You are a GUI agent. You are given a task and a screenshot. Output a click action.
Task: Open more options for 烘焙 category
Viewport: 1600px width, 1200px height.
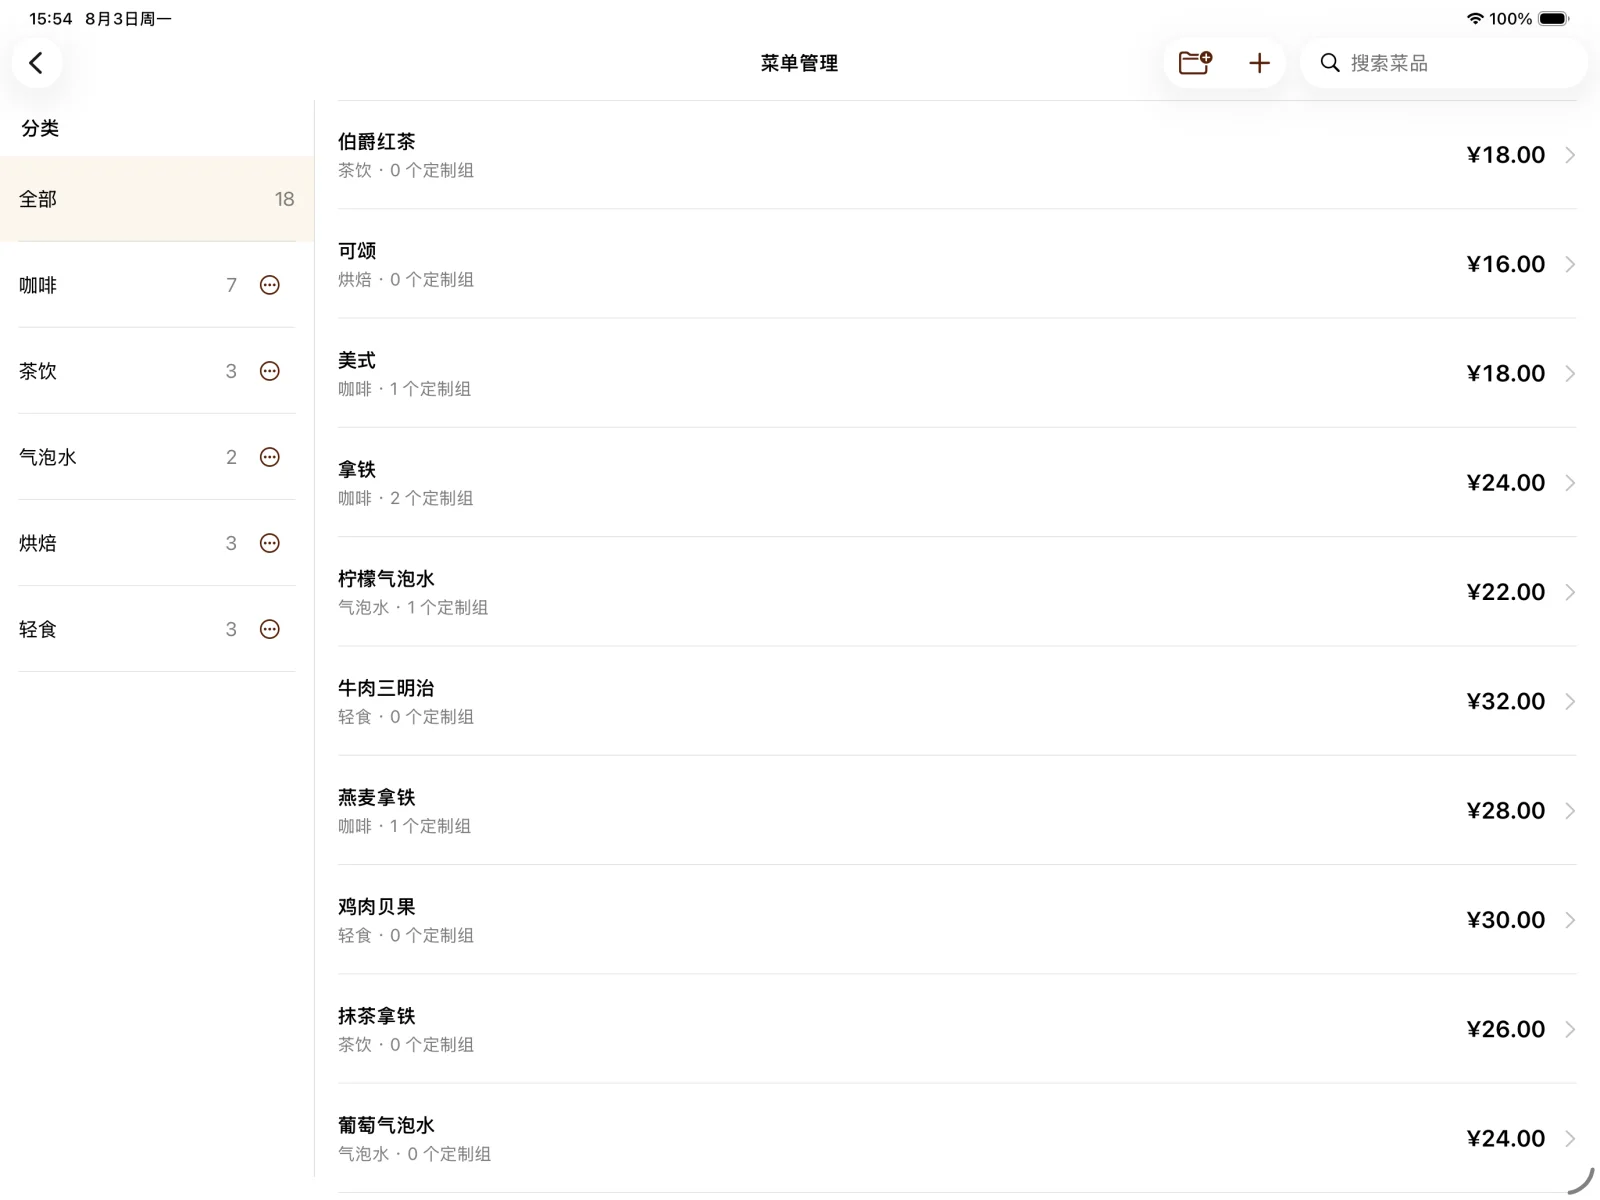tap(270, 543)
